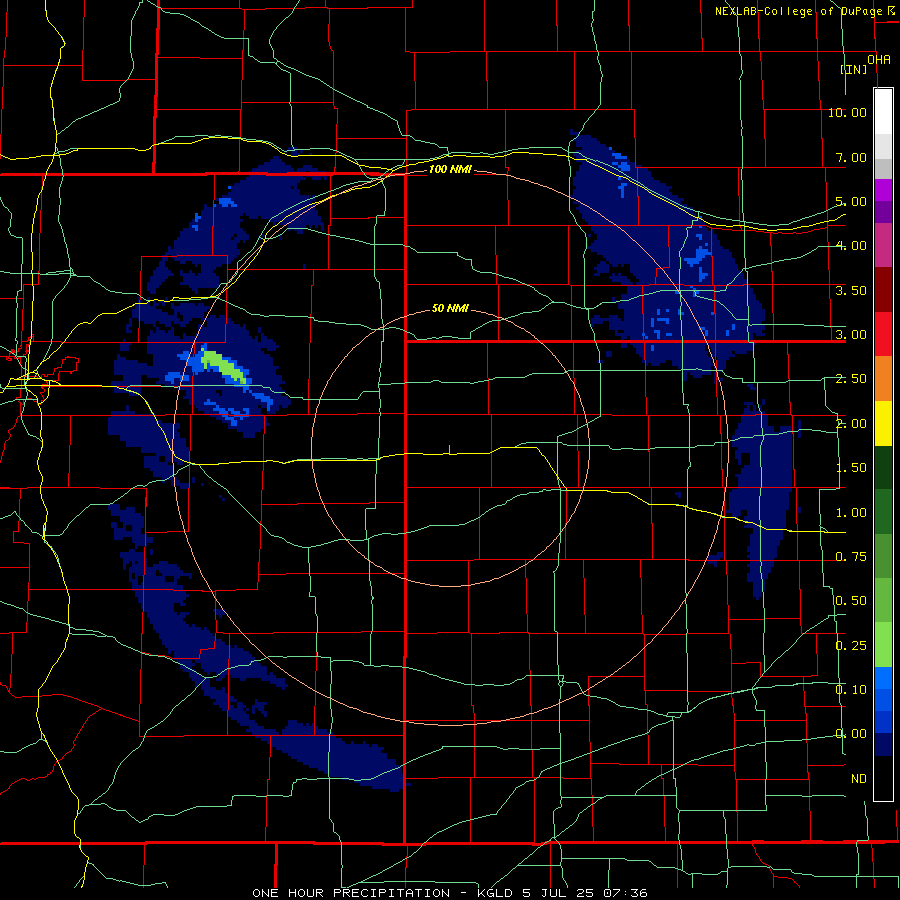This screenshot has width=900, height=900.
Task: Select the bright magenta swatch above 5.00
Action: tap(883, 190)
